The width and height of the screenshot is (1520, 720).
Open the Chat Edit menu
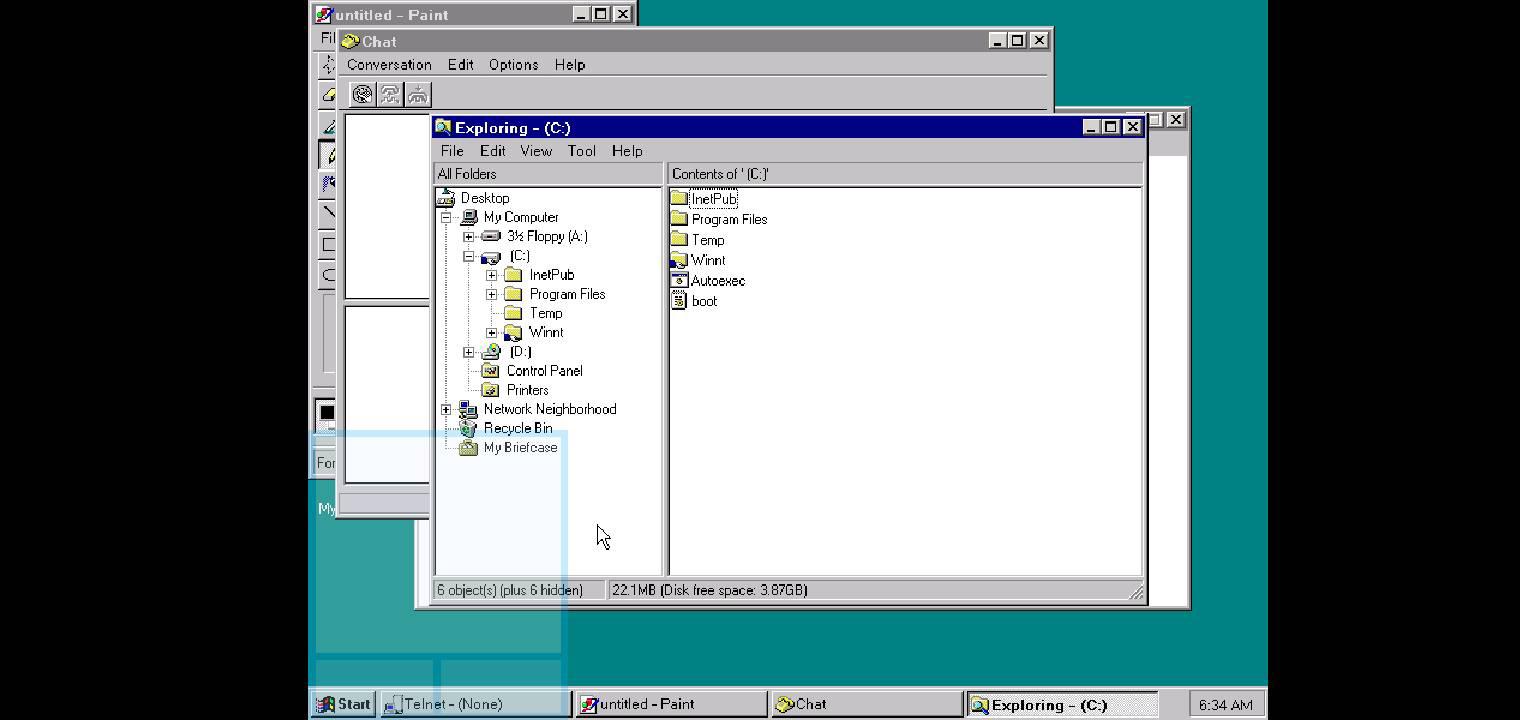460,65
